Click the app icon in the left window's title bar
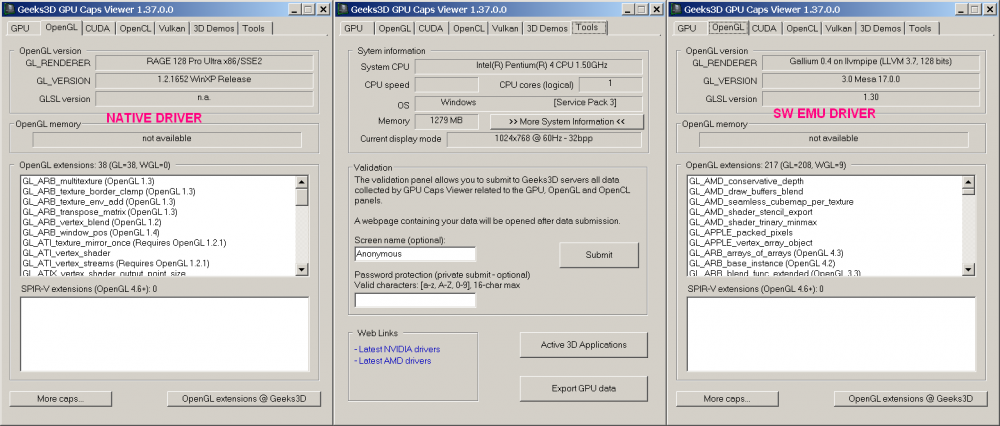This screenshot has height=426, width=1000. click(10, 10)
